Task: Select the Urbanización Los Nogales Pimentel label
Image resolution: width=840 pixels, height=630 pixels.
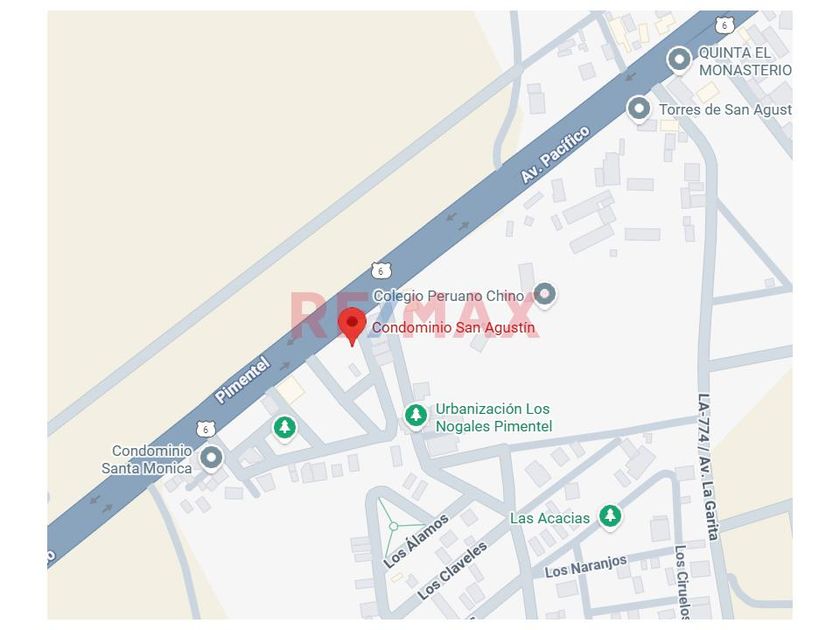Action: (493, 417)
